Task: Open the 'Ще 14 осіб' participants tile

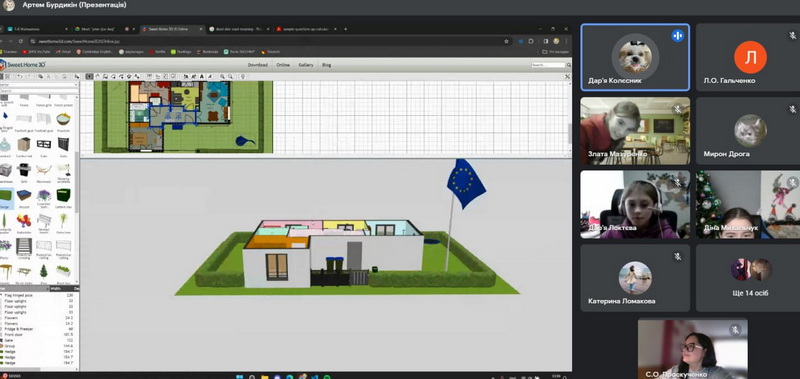Action: (x=749, y=278)
